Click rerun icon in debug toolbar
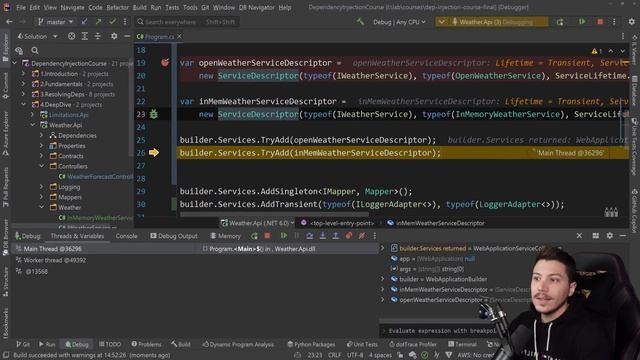This screenshot has width=640, height=360. pyautogui.click(x=254, y=236)
